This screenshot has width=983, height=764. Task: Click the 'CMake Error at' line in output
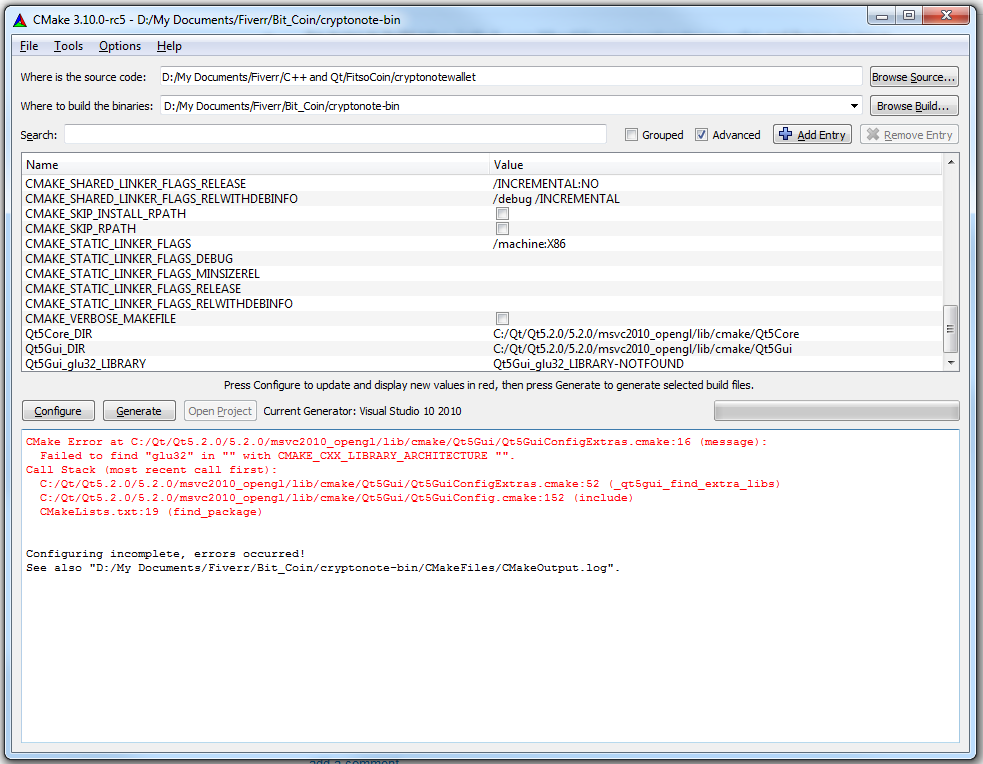tap(396, 442)
